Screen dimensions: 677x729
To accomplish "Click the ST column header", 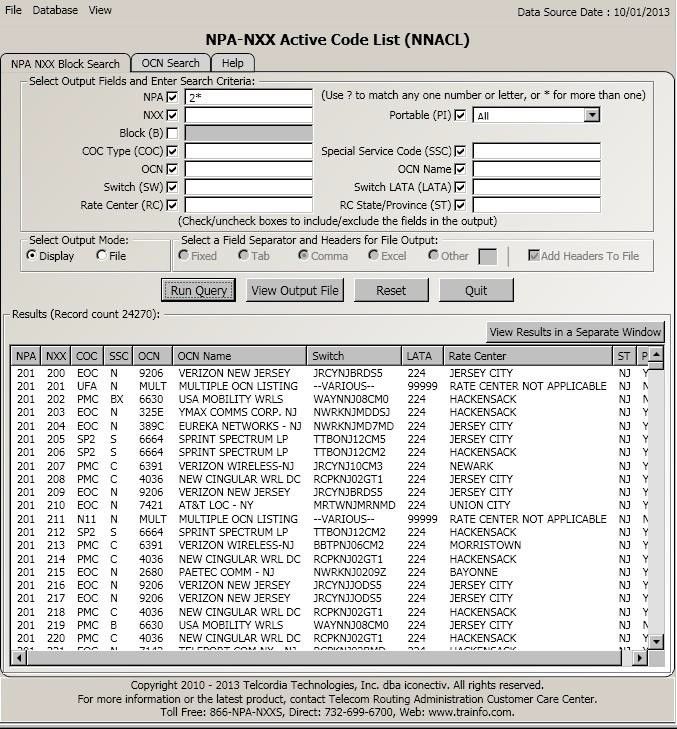I will click(624, 356).
